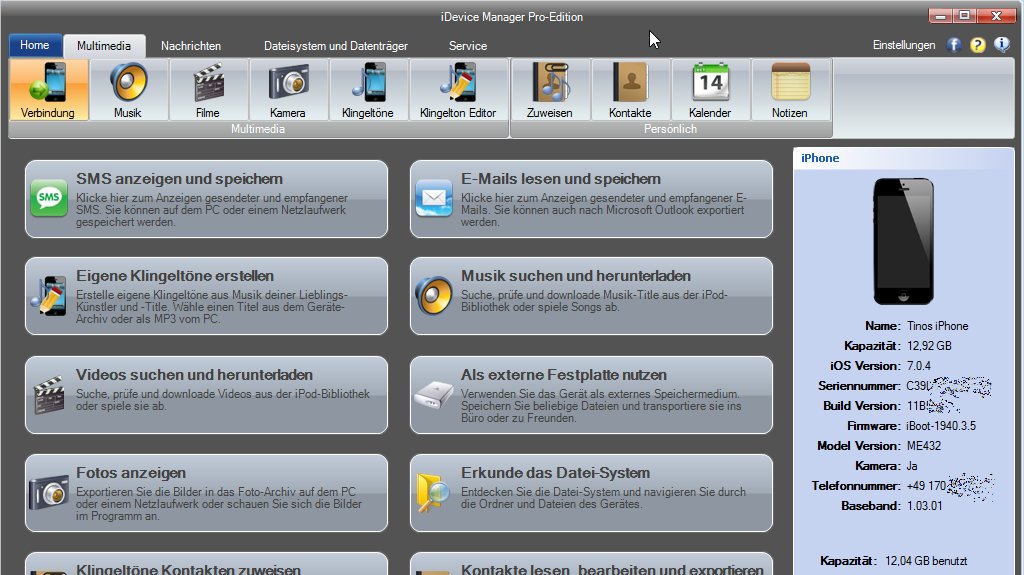Click the speaker icon in Musik suchen card
This screenshot has height=575, width=1024.
pos(434,295)
